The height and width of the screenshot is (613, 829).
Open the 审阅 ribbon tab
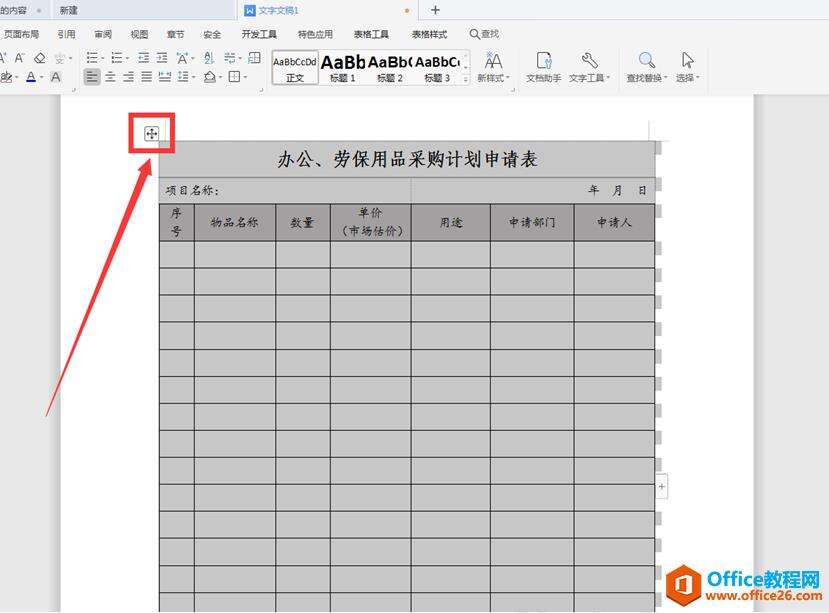(x=103, y=34)
